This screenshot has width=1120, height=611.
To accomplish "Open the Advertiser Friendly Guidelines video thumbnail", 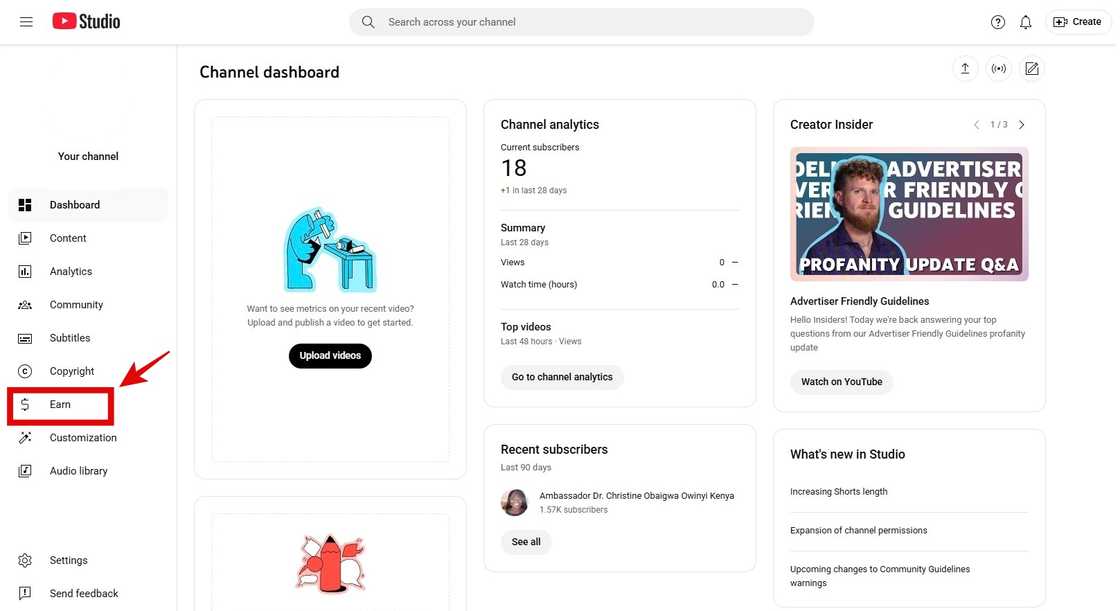I will (909, 214).
